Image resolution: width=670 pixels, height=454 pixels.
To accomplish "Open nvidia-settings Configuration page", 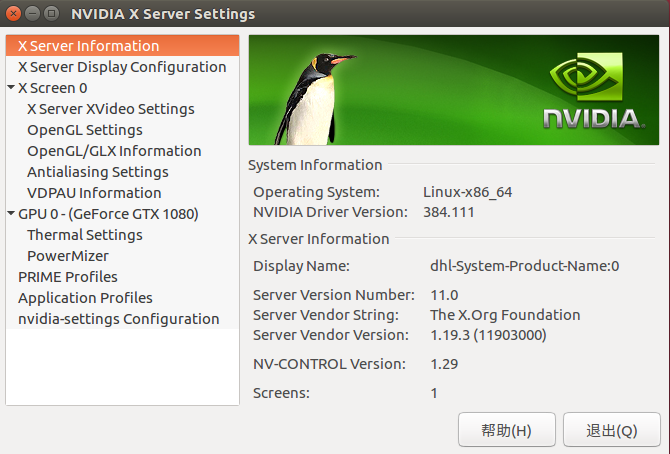I will pyautogui.click(x=118, y=319).
